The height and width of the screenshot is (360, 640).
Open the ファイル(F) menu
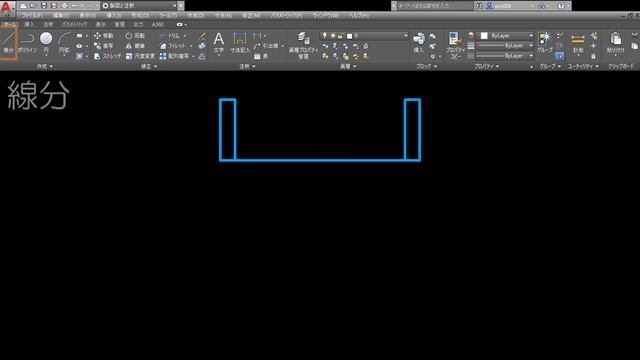tap(32, 15)
